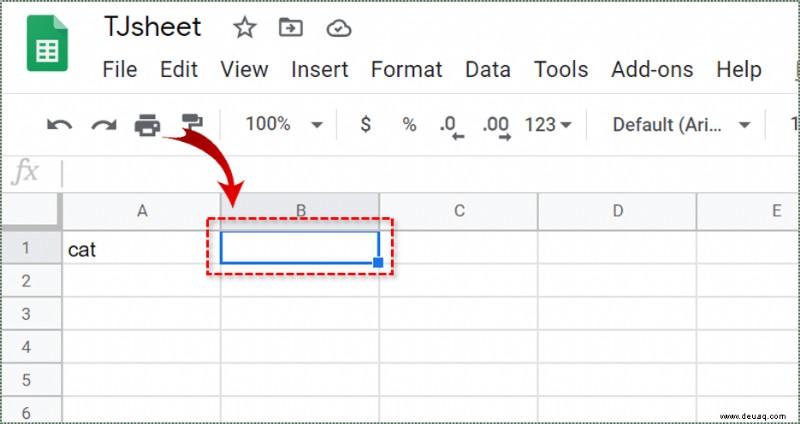The height and width of the screenshot is (424, 800).
Task: Check the cloud save status icon
Action: (x=339, y=29)
